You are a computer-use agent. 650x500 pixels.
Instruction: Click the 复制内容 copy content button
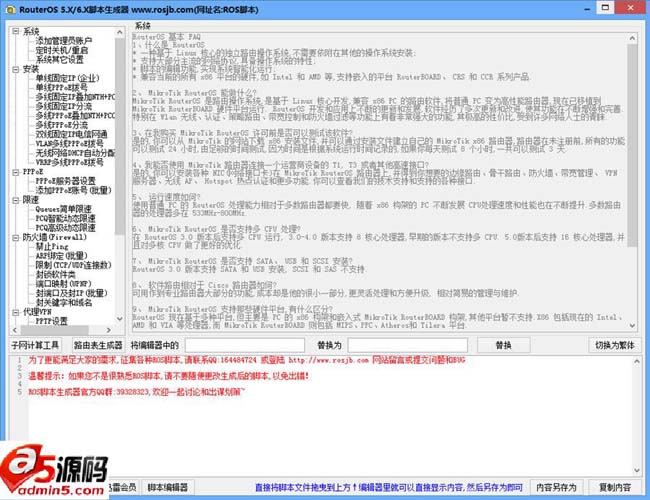pyautogui.click(x=615, y=487)
